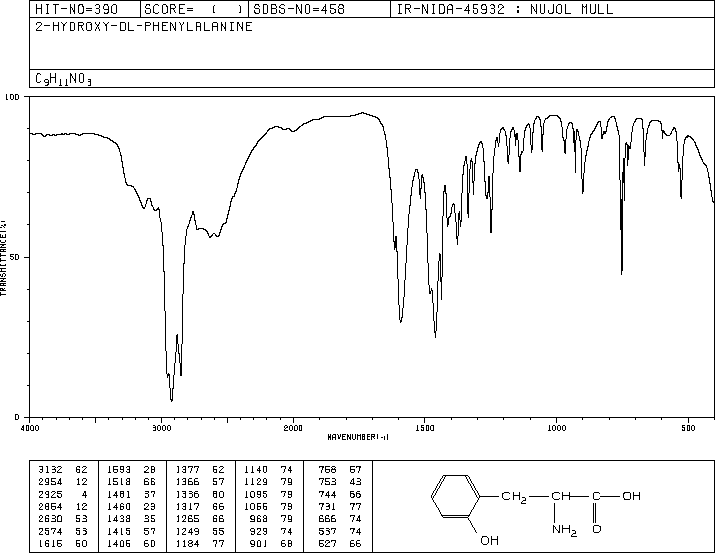
Task: Select peak table entry 1317
Action: pyautogui.click(x=187, y=506)
